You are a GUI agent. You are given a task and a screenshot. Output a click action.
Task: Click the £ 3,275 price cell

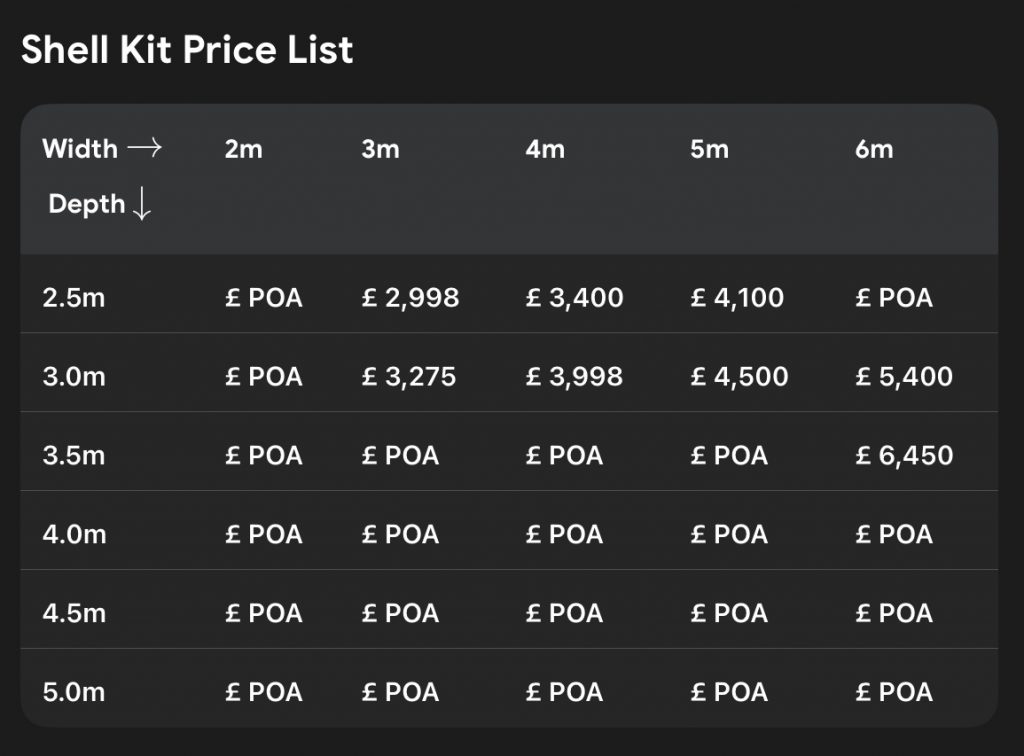(x=408, y=376)
